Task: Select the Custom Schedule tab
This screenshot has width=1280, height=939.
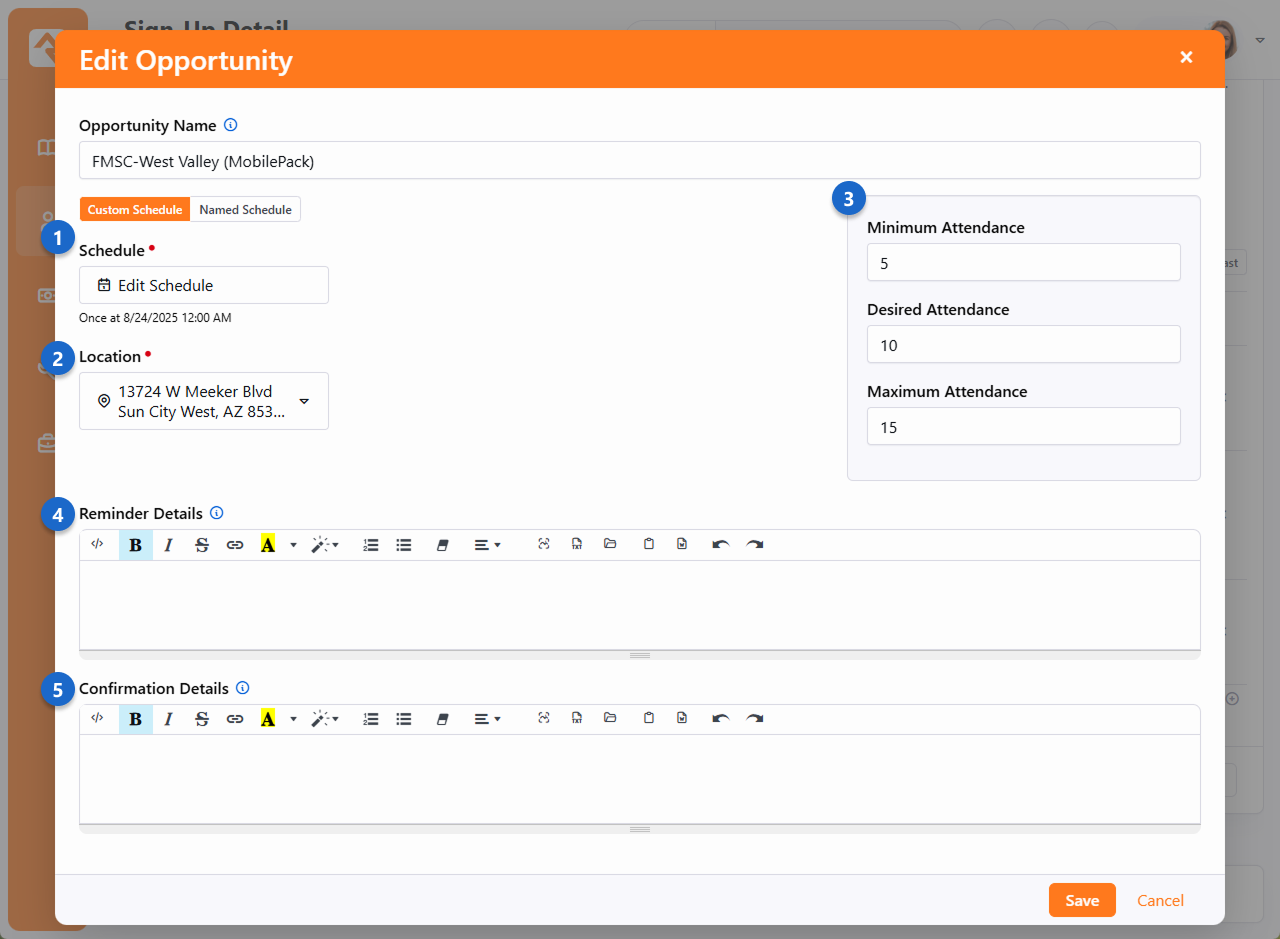Action: click(x=135, y=210)
